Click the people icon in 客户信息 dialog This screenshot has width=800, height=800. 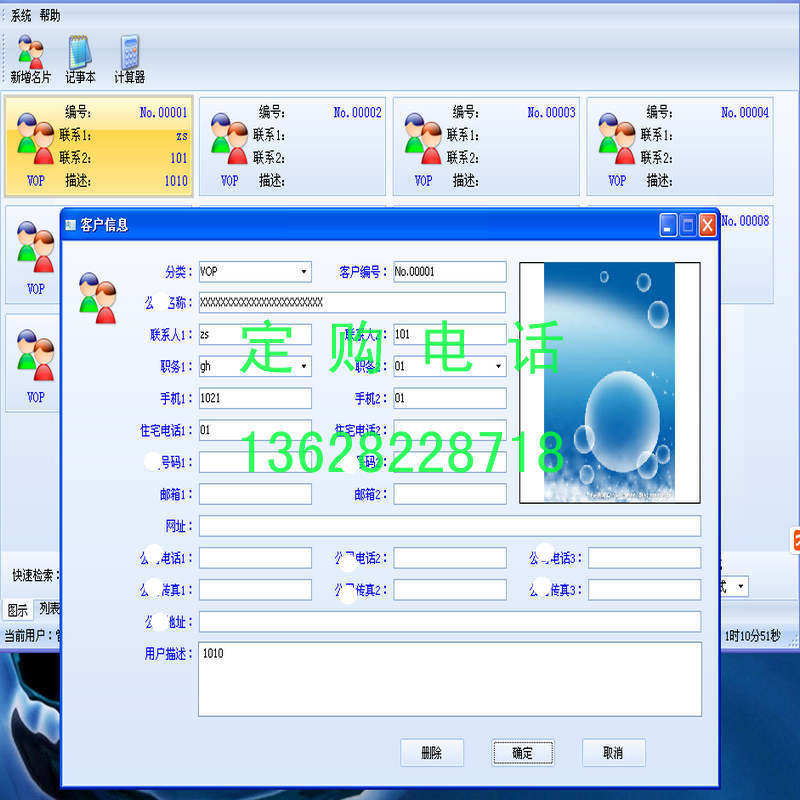tap(98, 298)
